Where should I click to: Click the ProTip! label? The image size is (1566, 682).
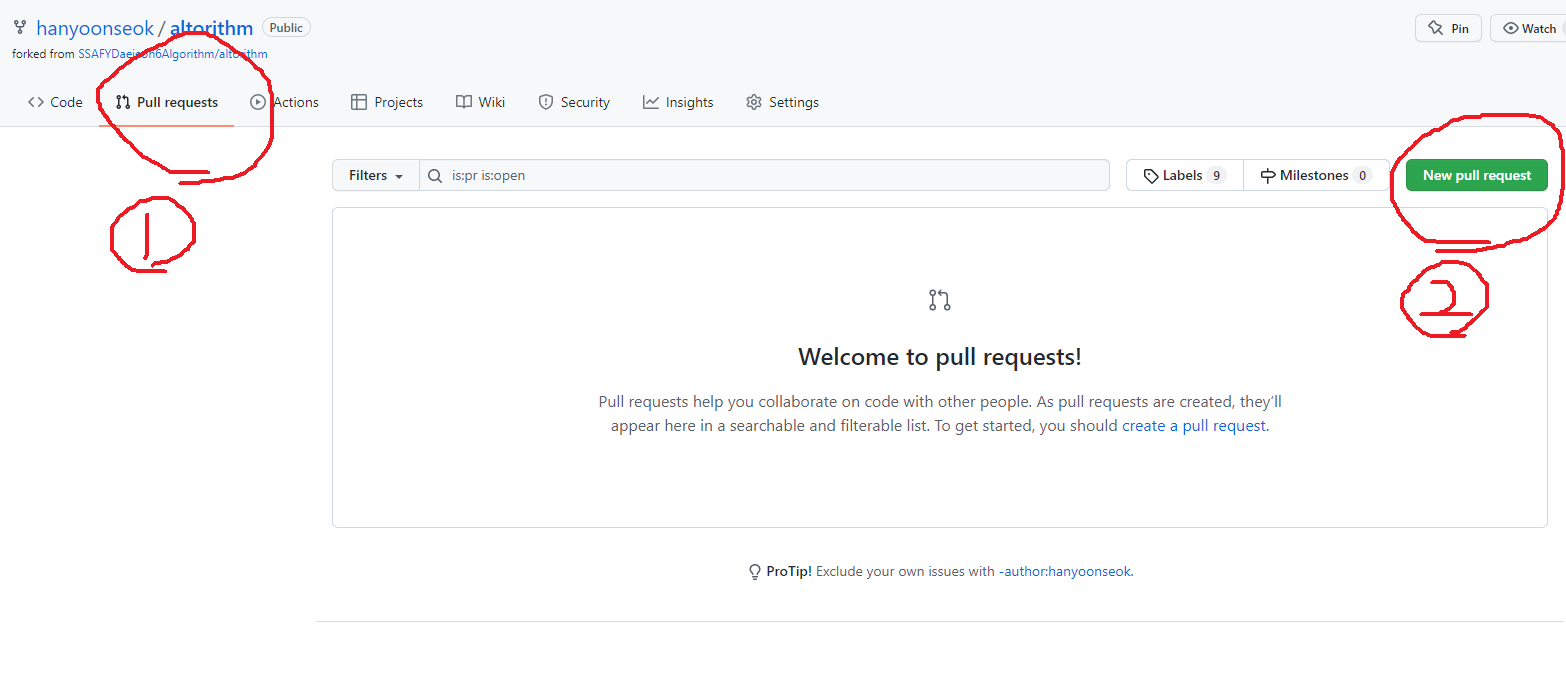pos(789,572)
